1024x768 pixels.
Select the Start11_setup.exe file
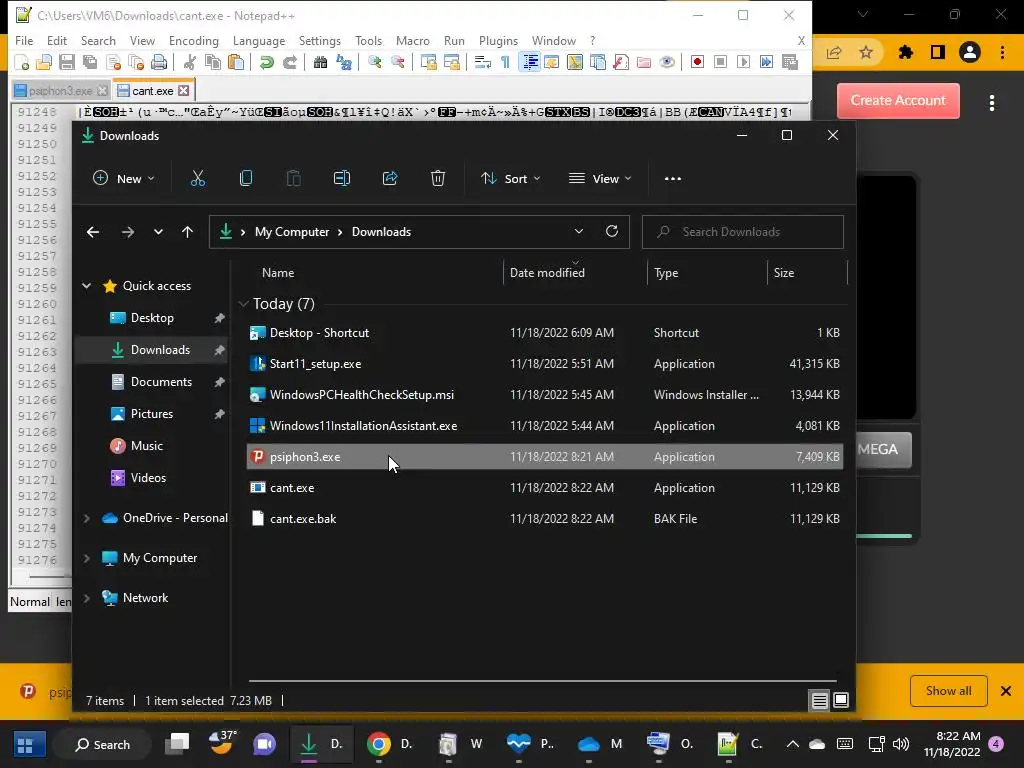[x=545, y=364]
